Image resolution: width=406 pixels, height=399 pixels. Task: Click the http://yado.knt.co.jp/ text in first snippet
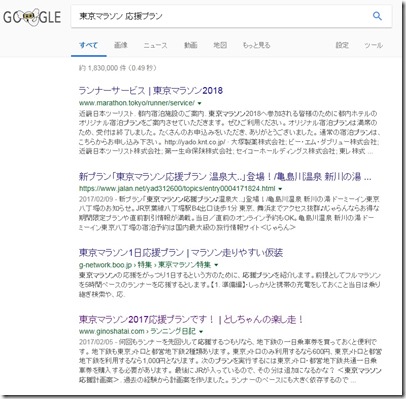tap(195, 142)
